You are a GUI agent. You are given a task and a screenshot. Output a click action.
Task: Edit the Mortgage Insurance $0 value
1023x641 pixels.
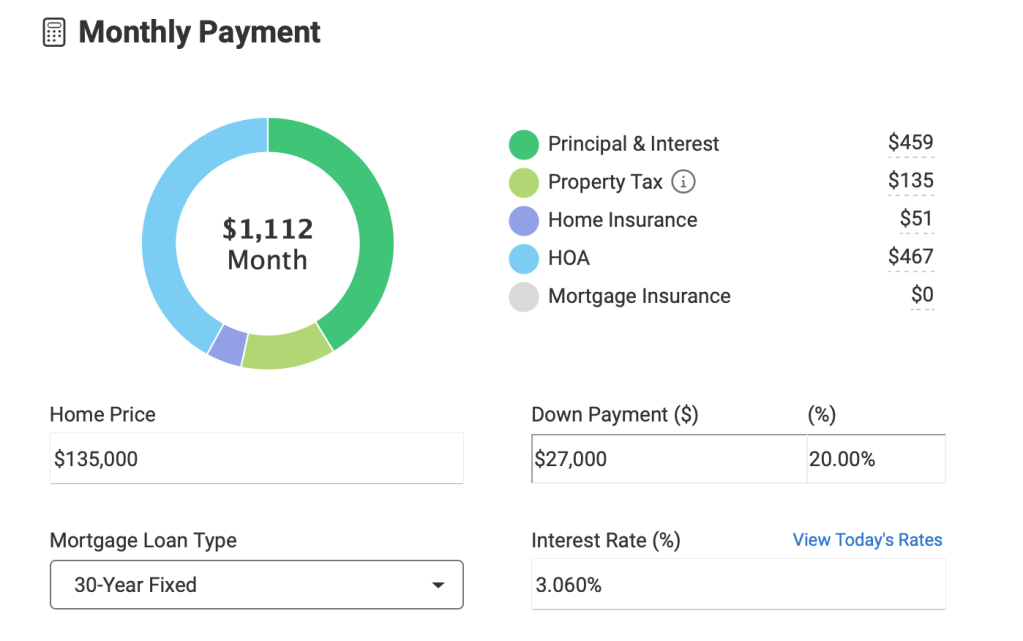(921, 295)
